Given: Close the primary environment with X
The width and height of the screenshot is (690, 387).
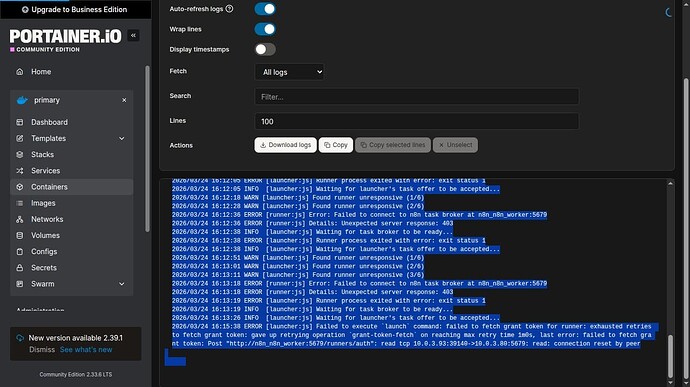Looking at the screenshot, I should [x=124, y=100].
